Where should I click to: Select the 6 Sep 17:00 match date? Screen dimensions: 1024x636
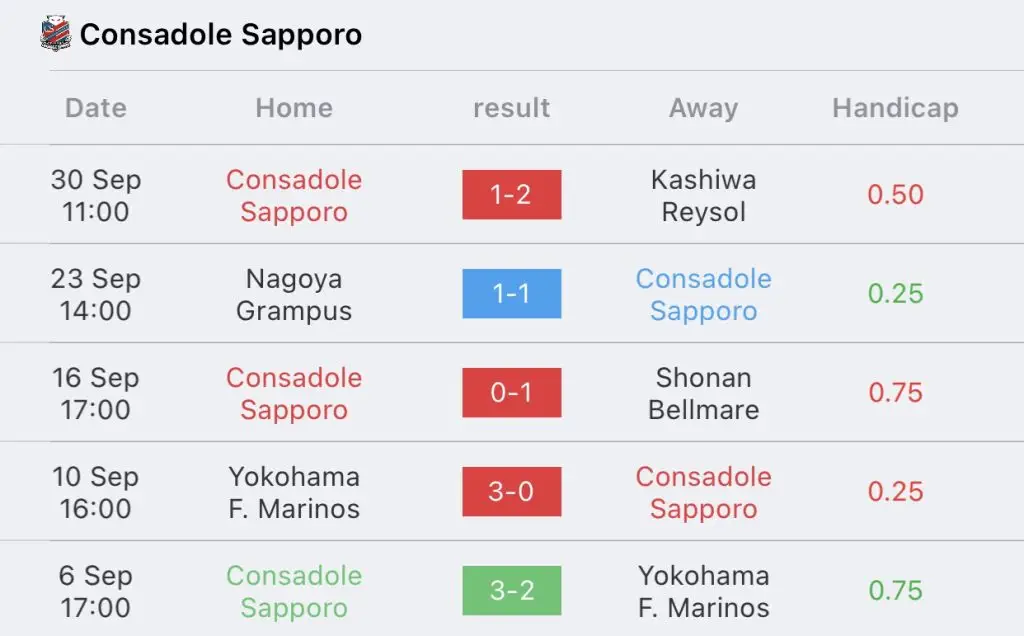[96, 591]
